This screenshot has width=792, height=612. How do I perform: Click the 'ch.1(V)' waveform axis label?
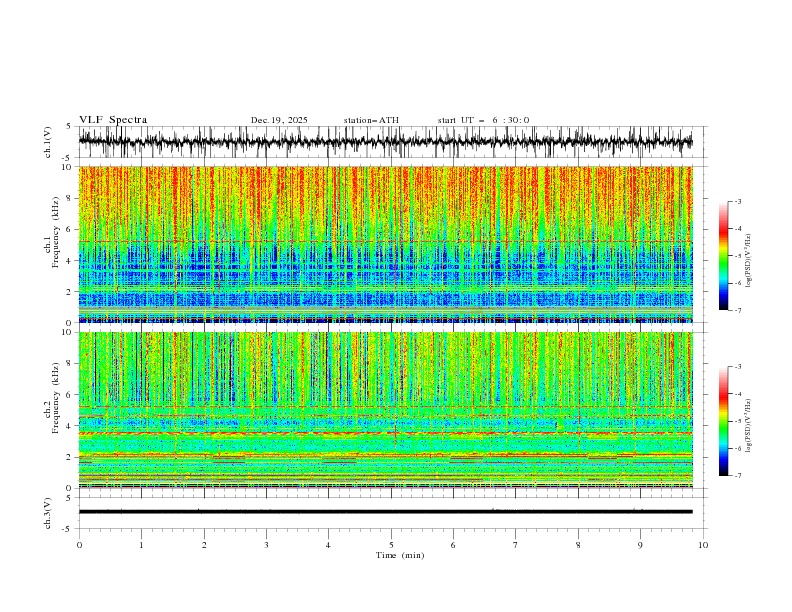coord(47,142)
